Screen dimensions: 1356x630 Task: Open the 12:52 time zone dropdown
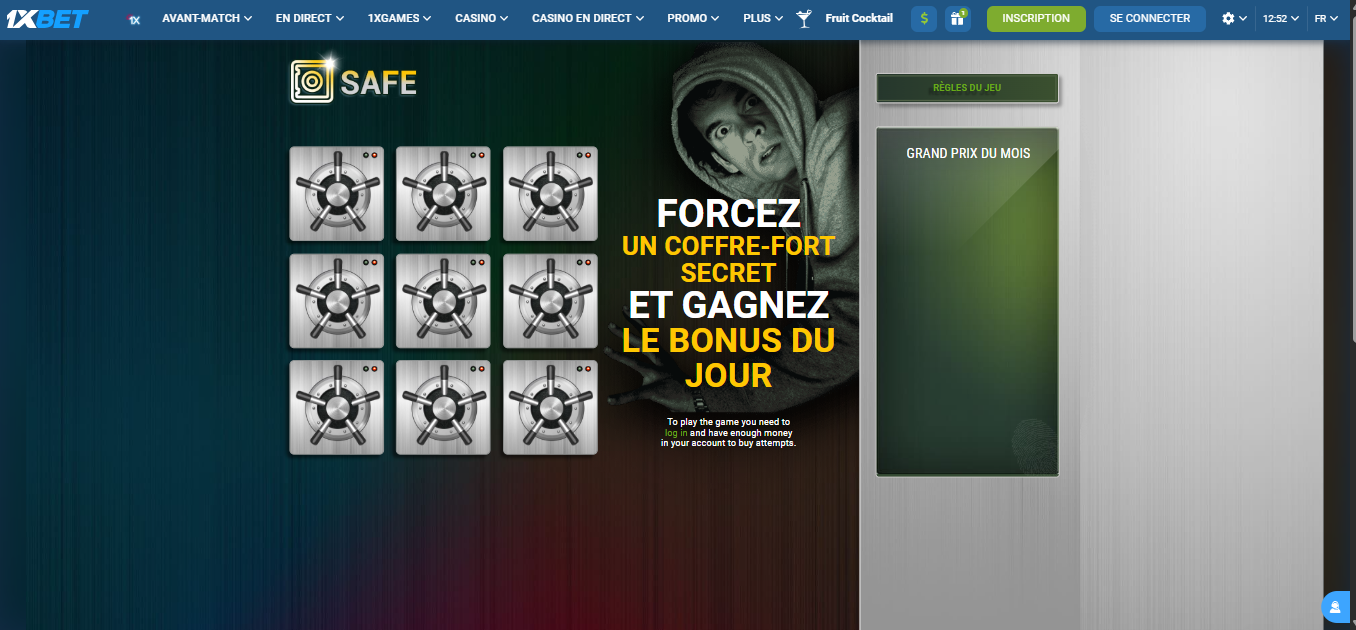(x=1280, y=18)
